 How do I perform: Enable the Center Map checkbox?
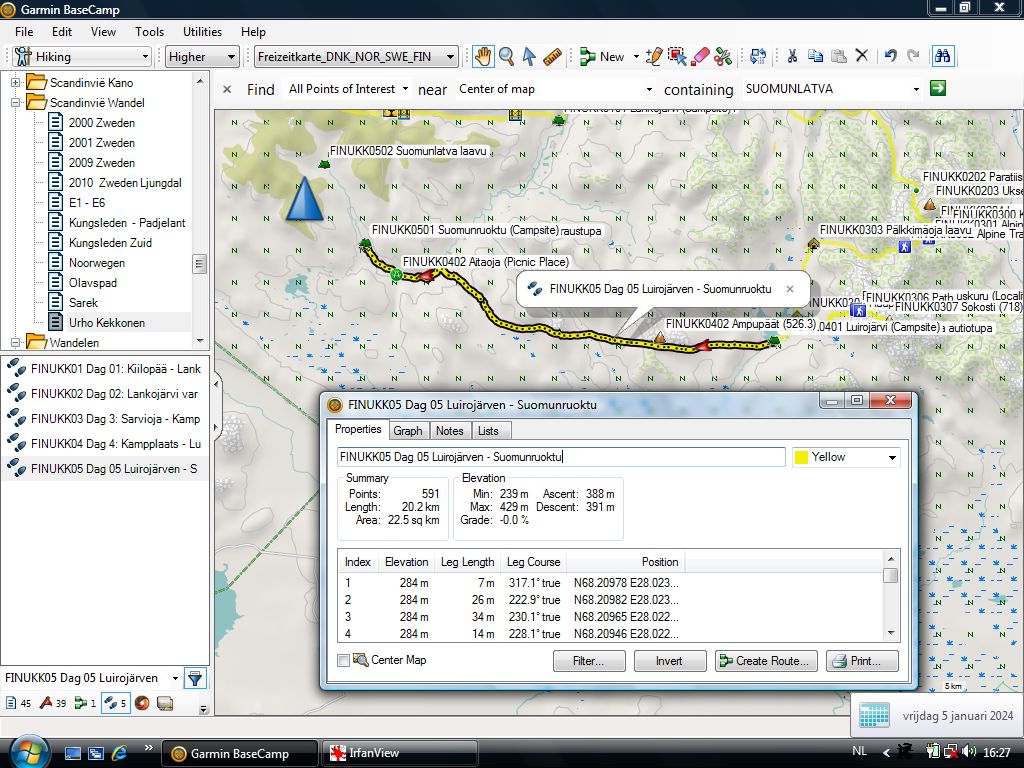344,661
